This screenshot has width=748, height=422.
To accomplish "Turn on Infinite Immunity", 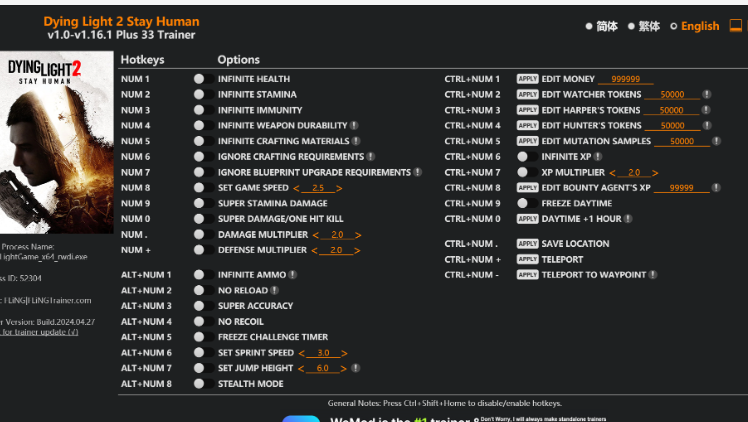I will pos(204,110).
